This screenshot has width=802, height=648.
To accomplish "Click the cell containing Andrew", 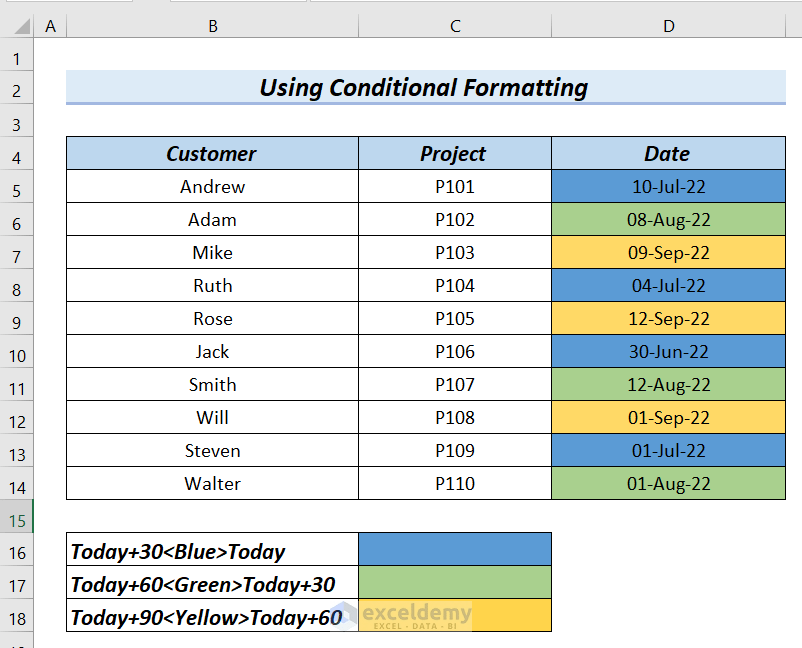I will (212, 187).
